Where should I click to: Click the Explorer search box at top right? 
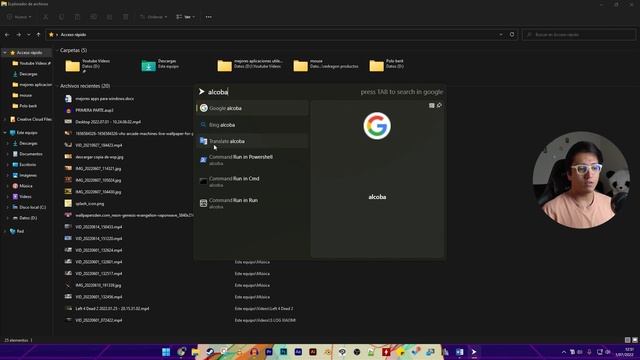pos(579,35)
